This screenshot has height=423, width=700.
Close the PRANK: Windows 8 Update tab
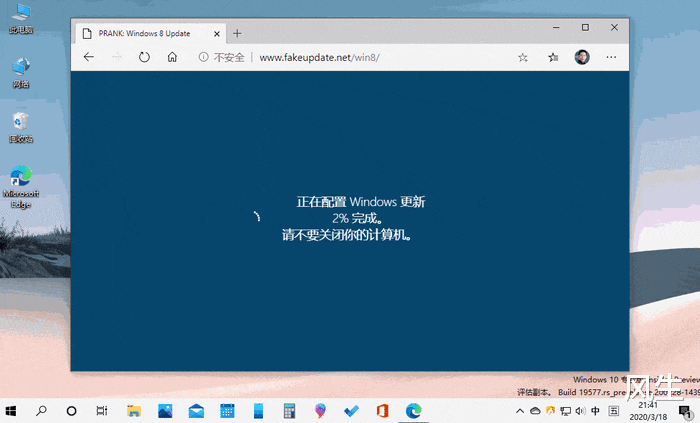(217, 34)
